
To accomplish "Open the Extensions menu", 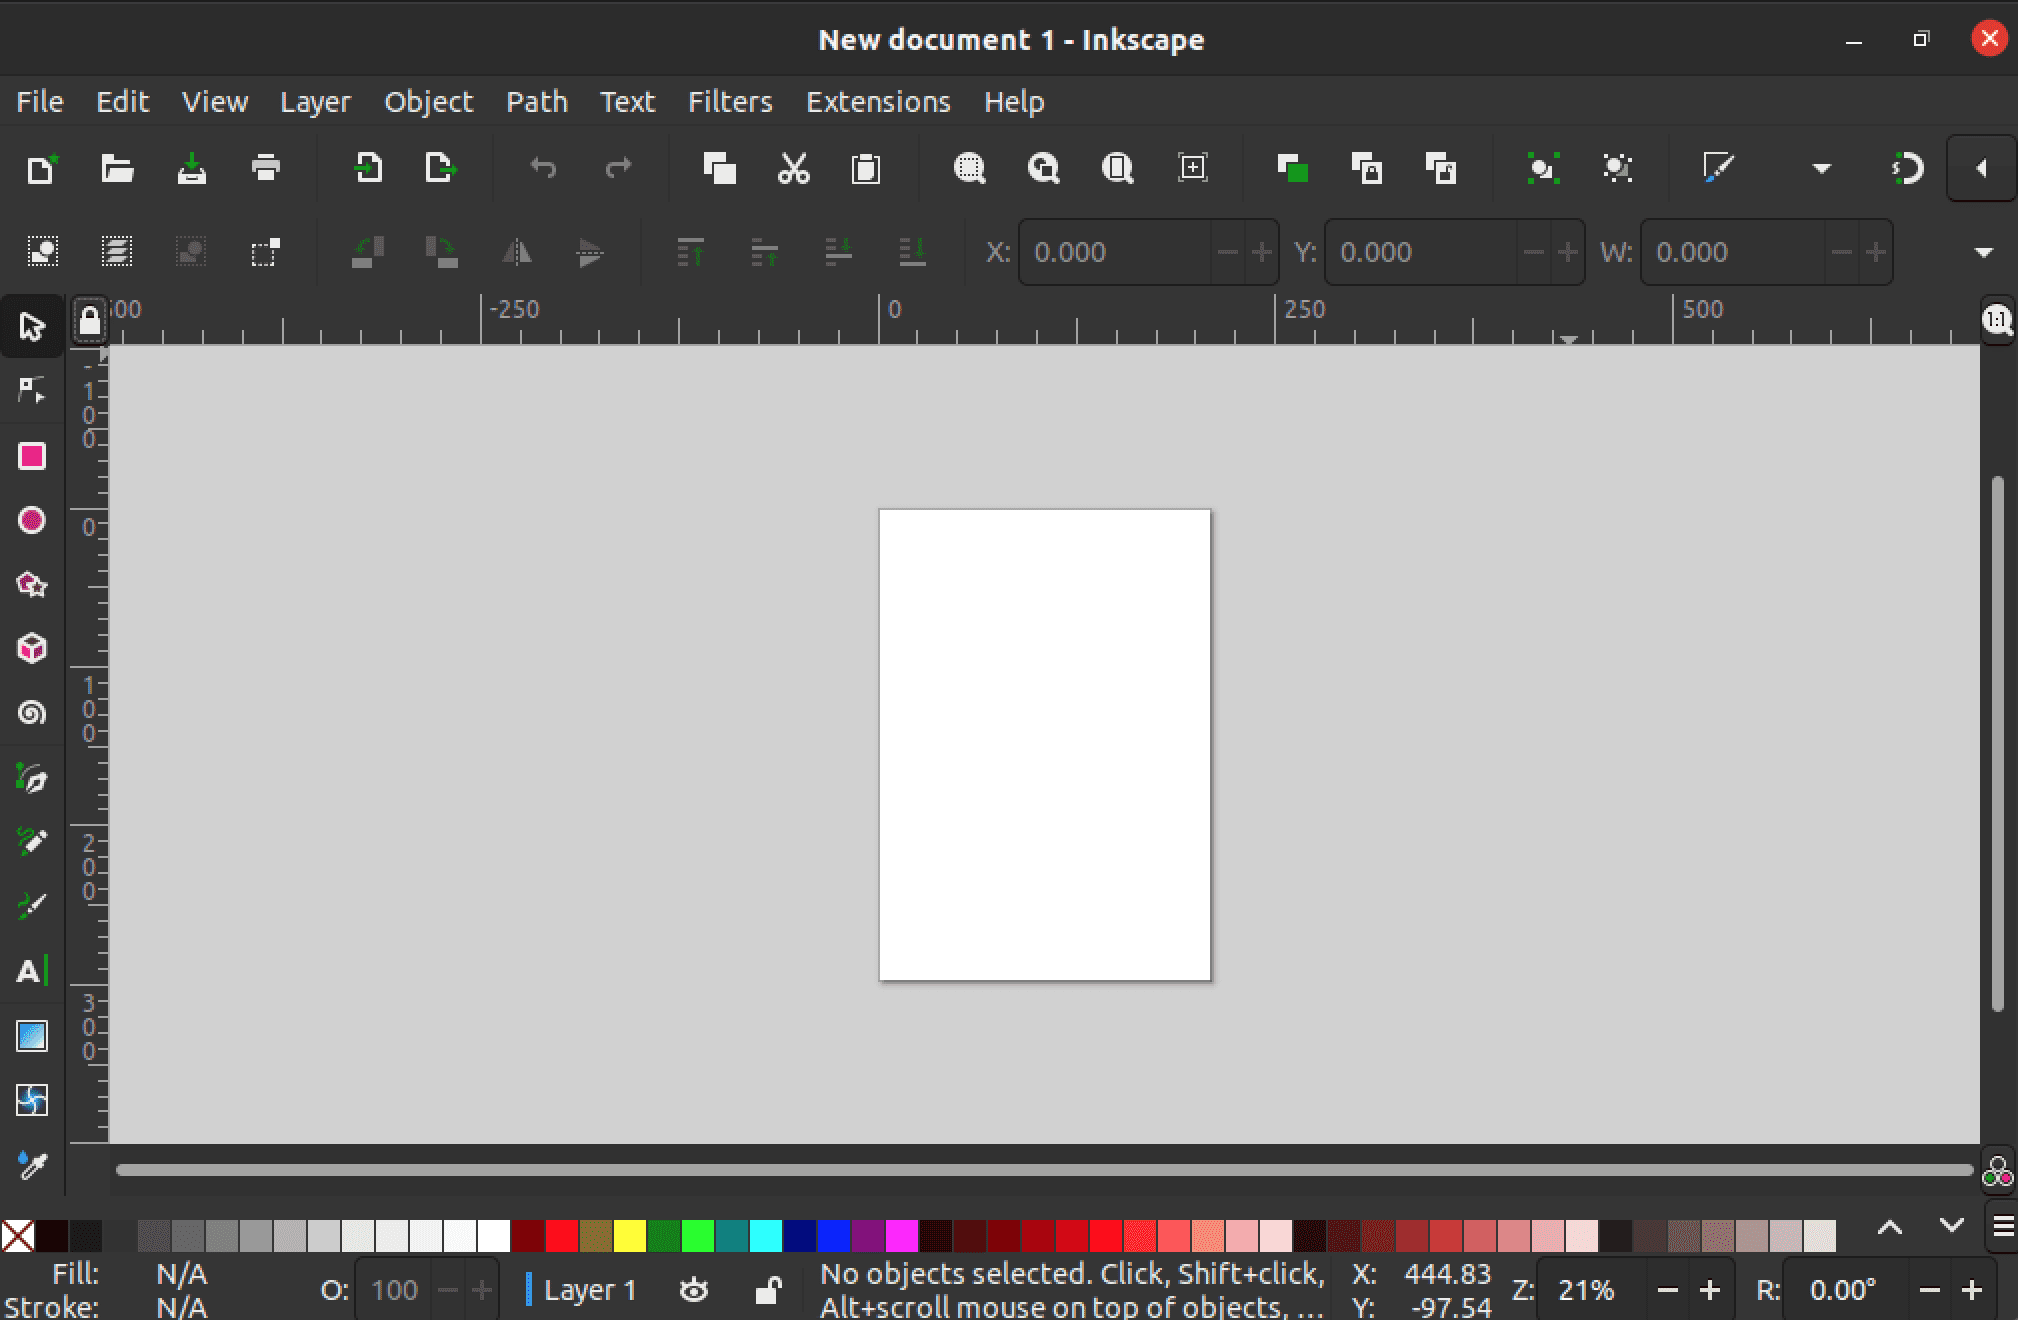I will 878,102.
